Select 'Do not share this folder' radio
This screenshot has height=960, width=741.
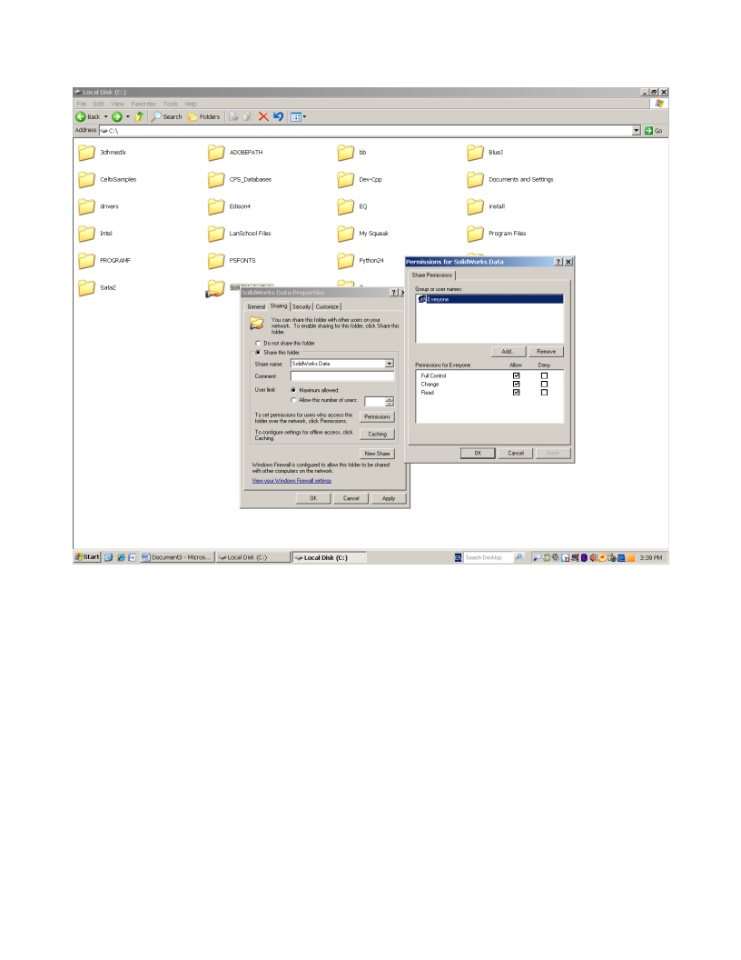coord(258,343)
